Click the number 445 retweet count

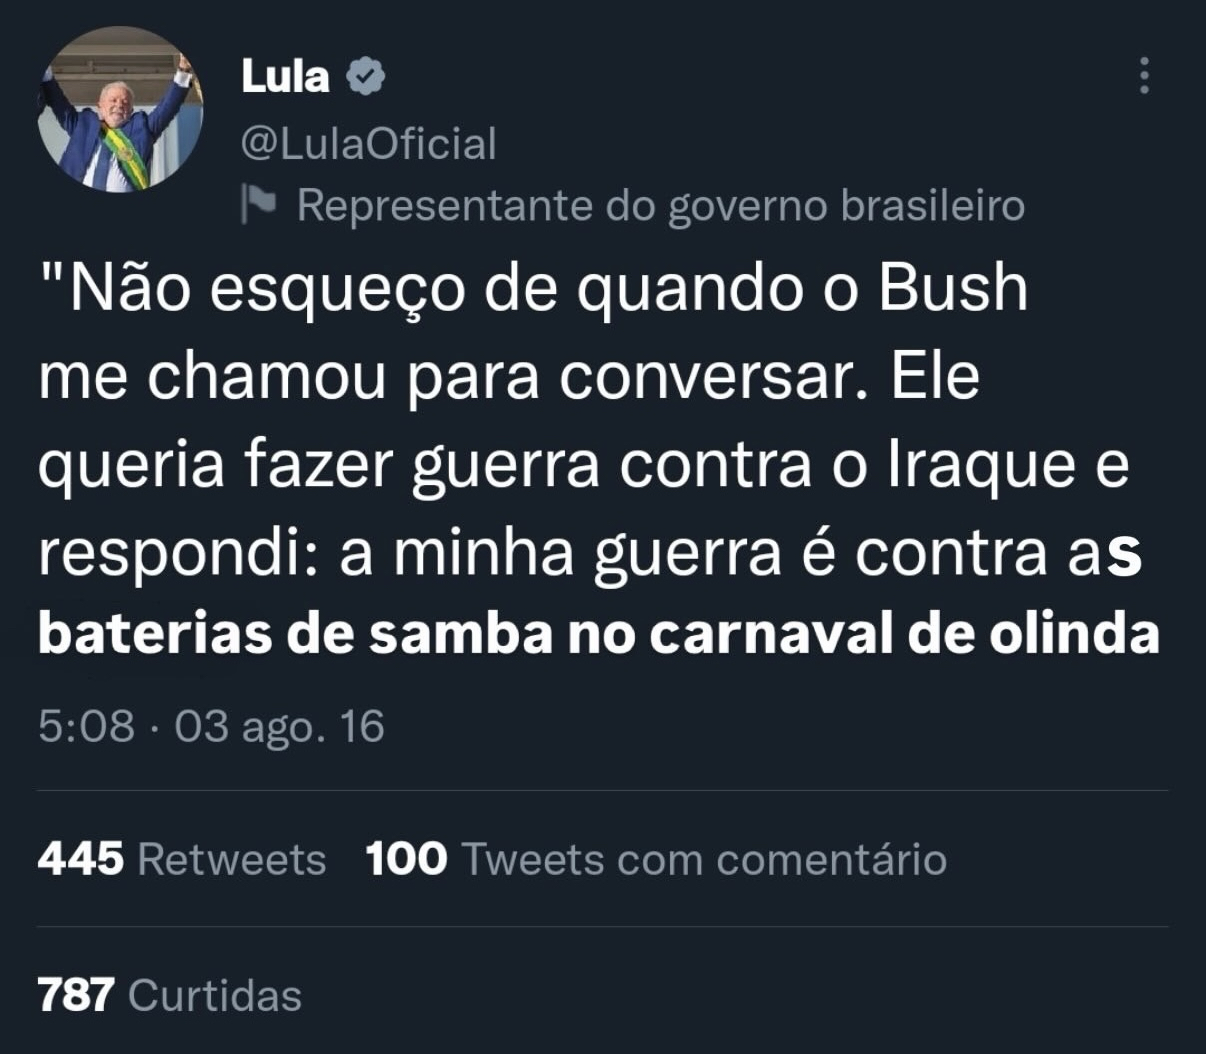(x=81, y=859)
